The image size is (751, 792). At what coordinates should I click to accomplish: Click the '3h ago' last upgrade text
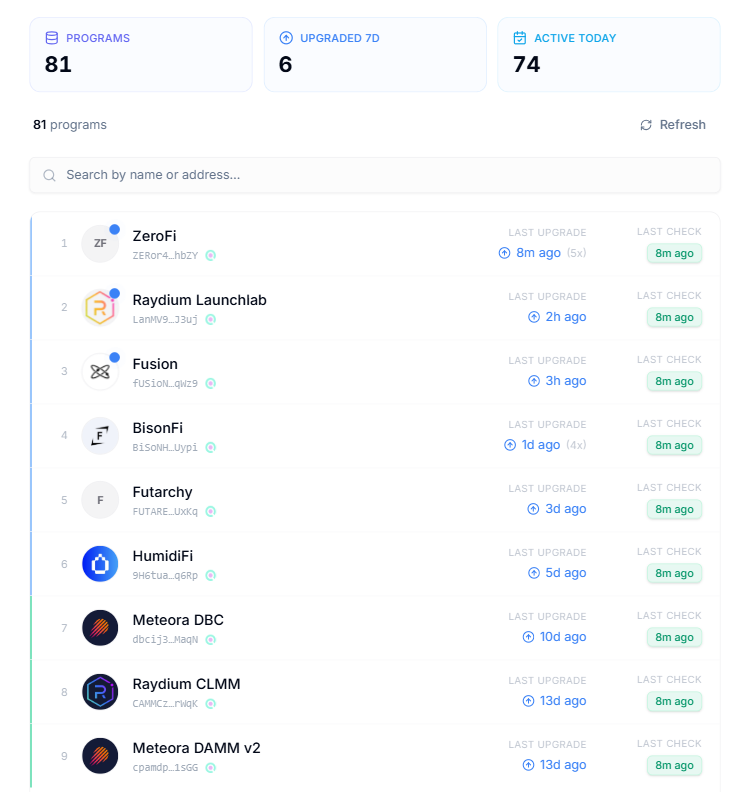coord(566,381)
